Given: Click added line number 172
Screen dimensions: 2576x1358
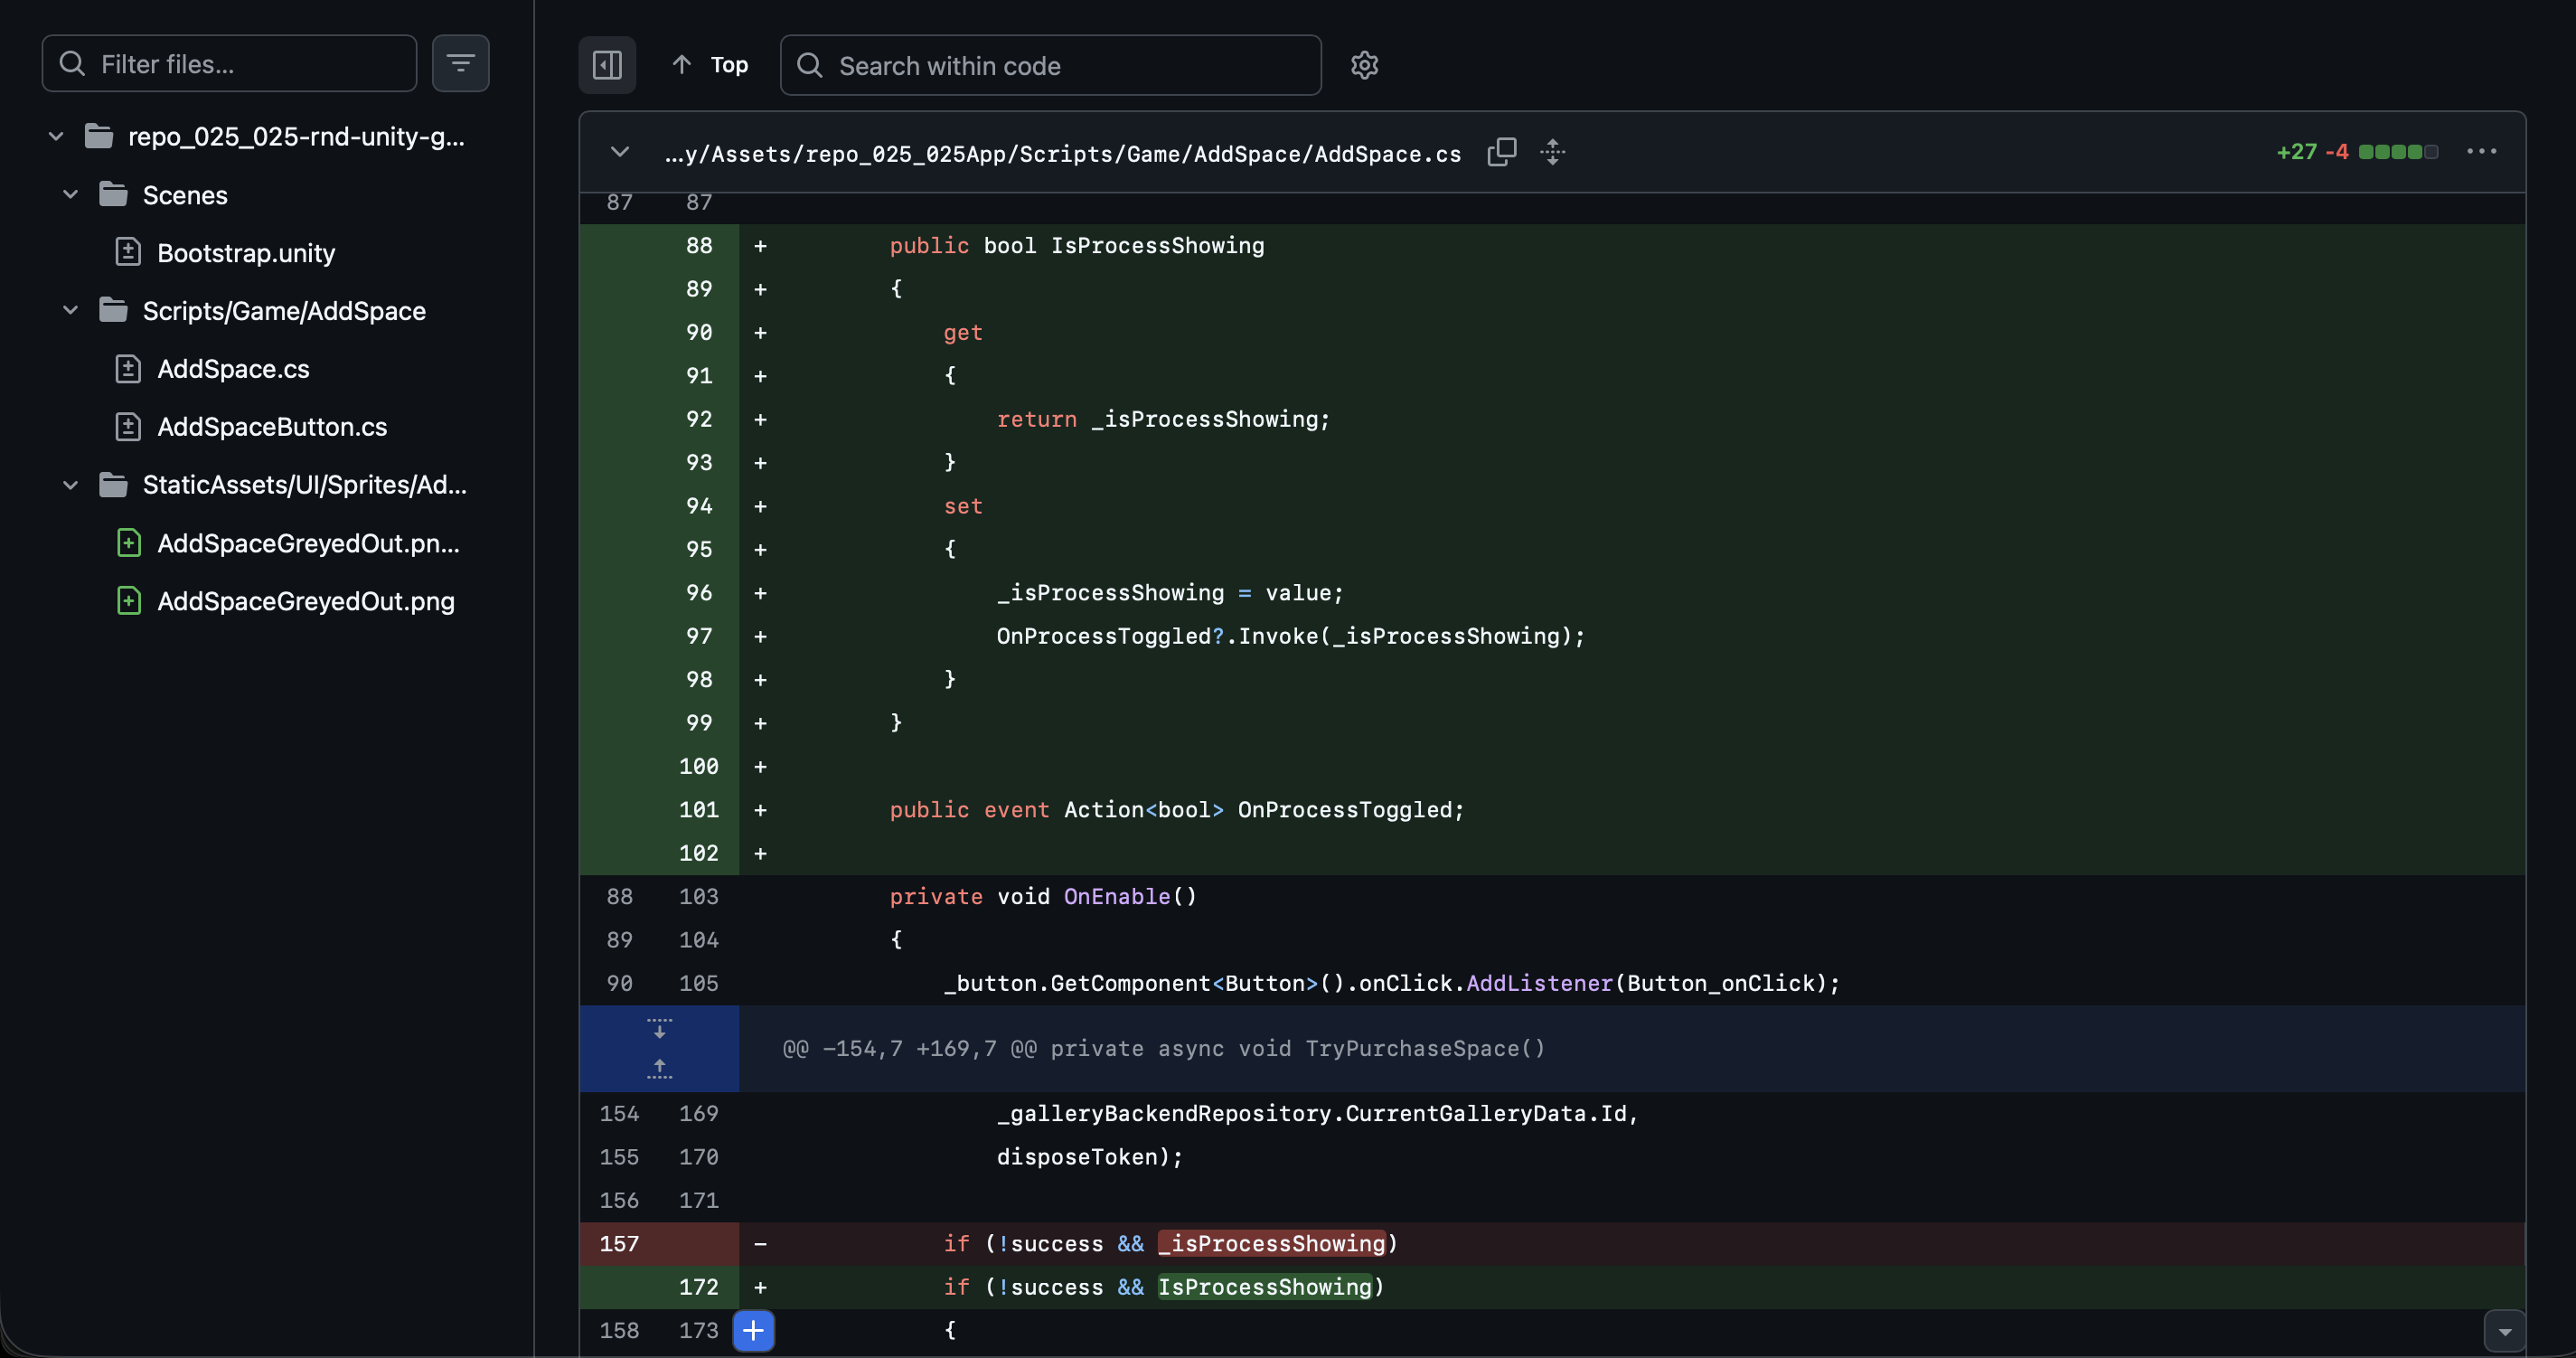Looking at the screenshot, I should click(x=698, y=1287).
